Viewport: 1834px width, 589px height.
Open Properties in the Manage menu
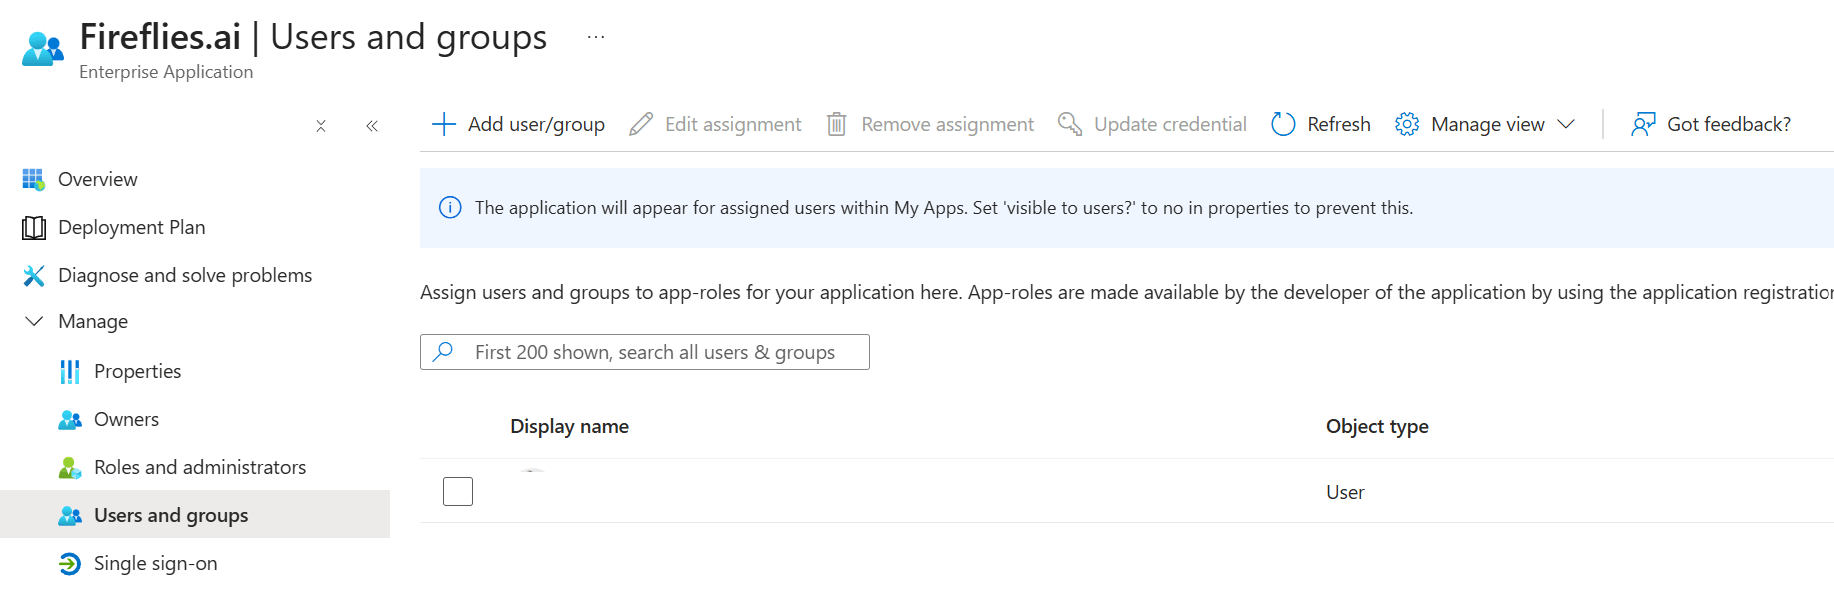click(x=137, y=372)
